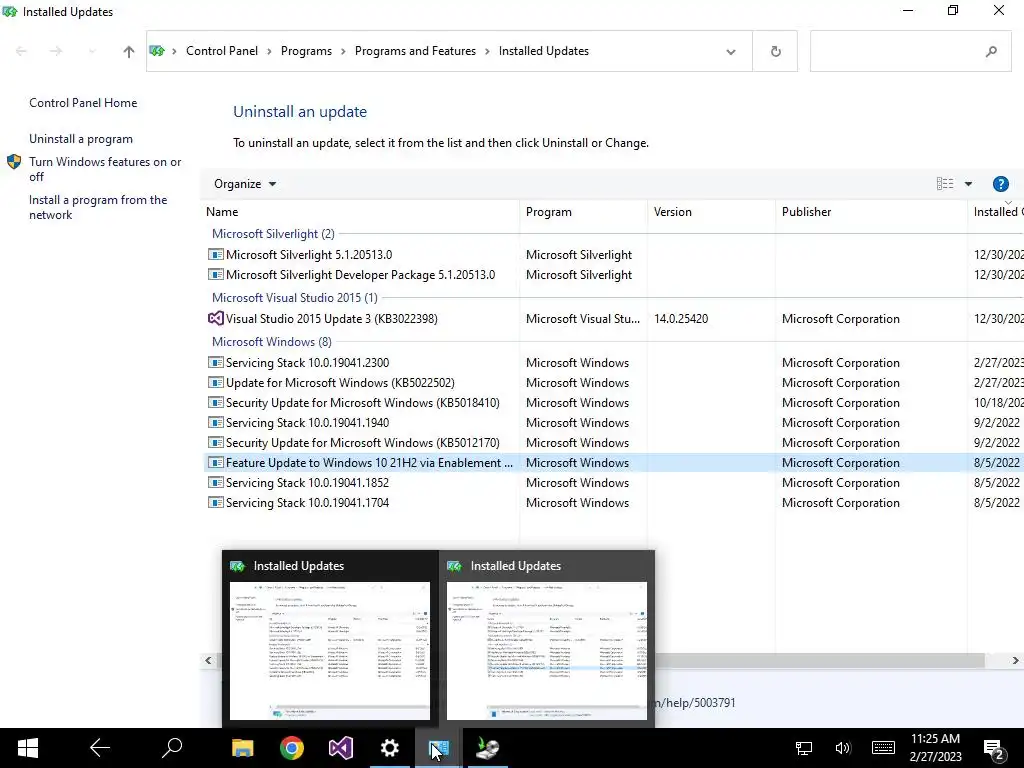Open the clock showing 11:25 AM
The width and height of the screenshot is (1024, 768).
pos(936,748)
